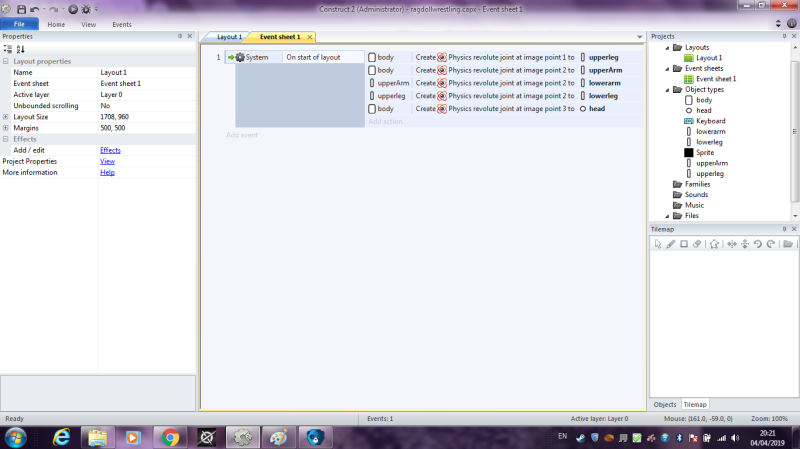The height and width of the screenshot is (449, 800).
Task: Click the Save icon in quick access toolbar
Action: (21, 9)
